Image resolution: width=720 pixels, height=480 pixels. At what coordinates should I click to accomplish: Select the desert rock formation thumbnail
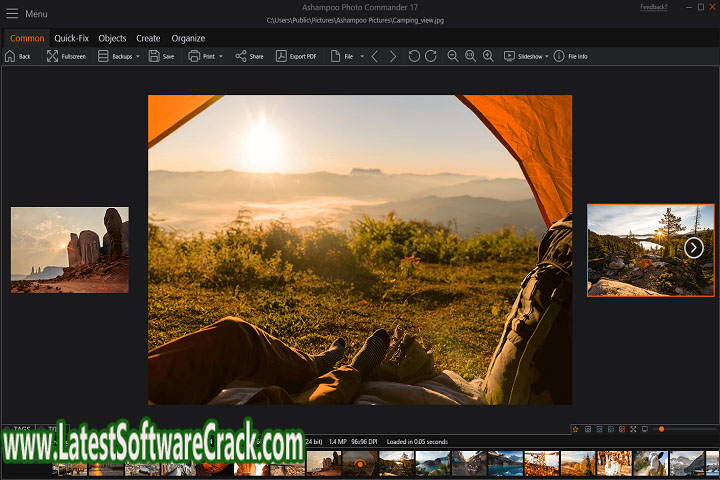tap(70, 250)
